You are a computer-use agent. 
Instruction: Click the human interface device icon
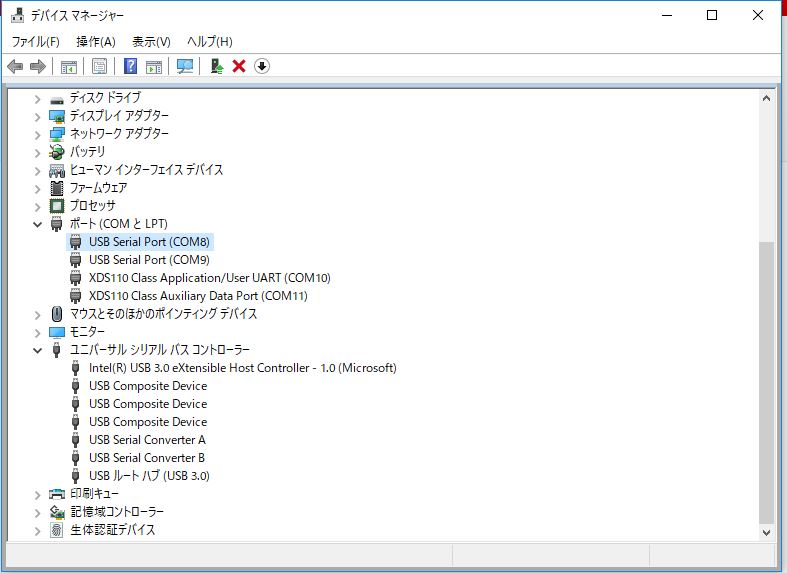[x=57, y=171]
